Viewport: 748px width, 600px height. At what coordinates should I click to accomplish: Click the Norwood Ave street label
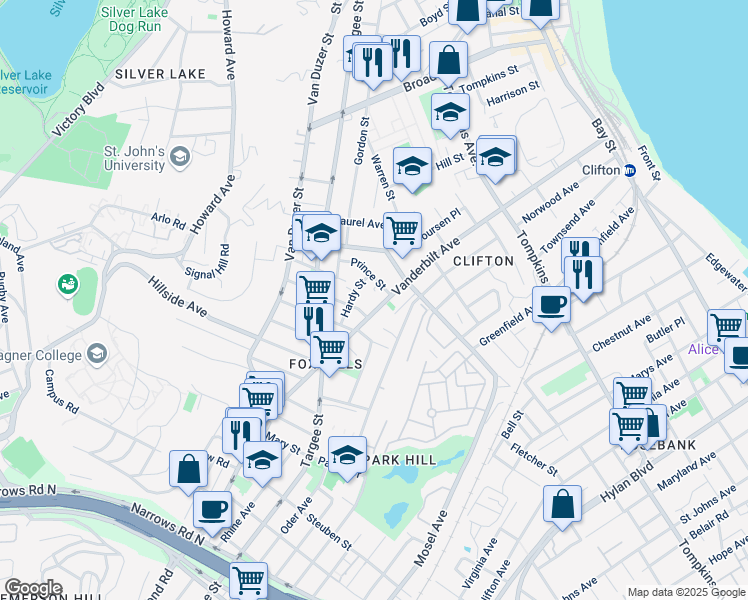550,202
